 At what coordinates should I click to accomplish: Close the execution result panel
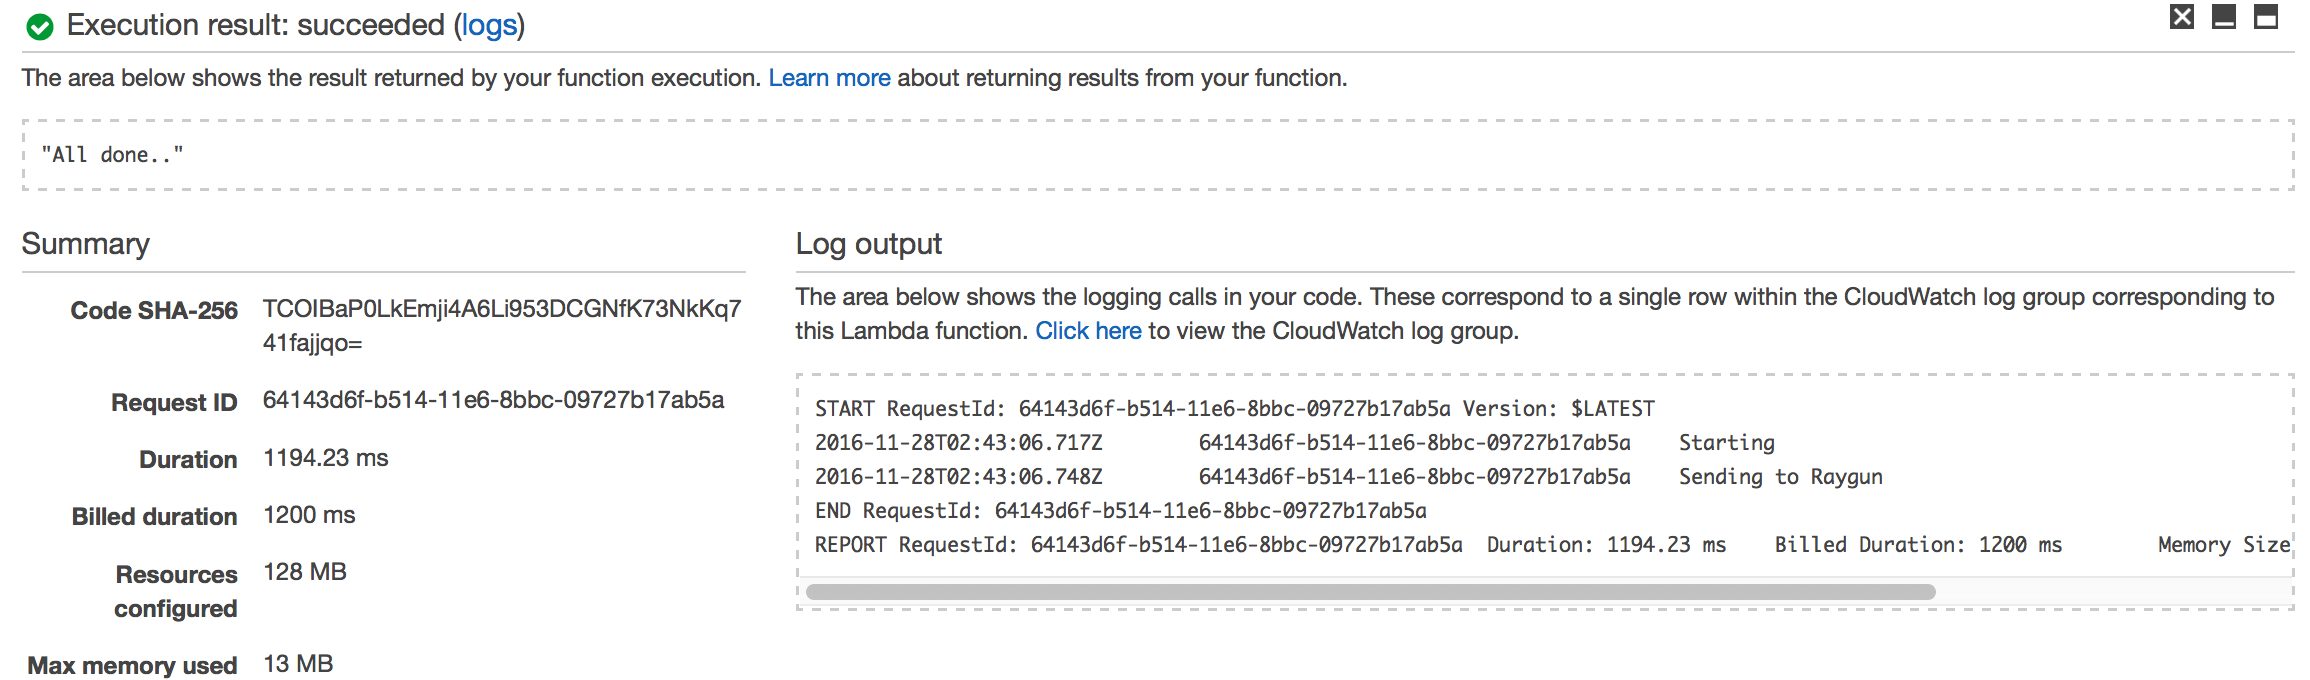click(2182, 17)
